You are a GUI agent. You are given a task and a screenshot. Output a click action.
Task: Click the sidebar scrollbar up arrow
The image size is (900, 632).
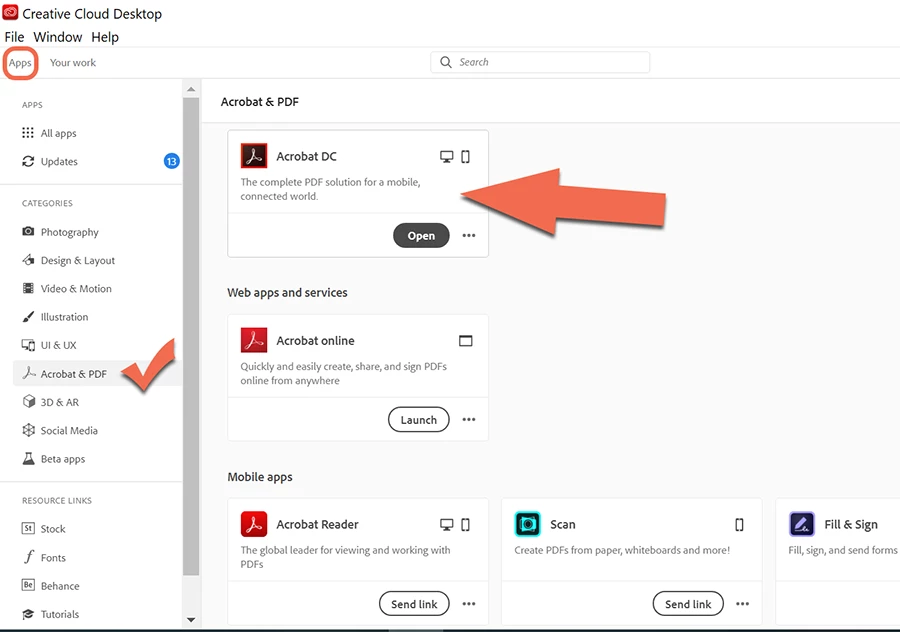191,89
